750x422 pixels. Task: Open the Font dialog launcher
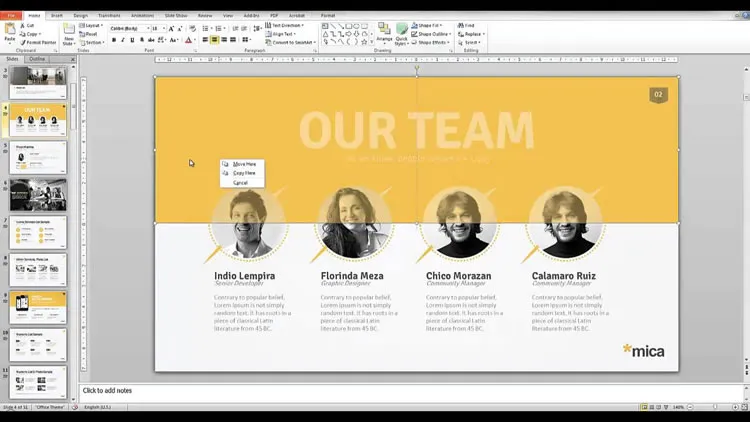(x=195, y=50)
